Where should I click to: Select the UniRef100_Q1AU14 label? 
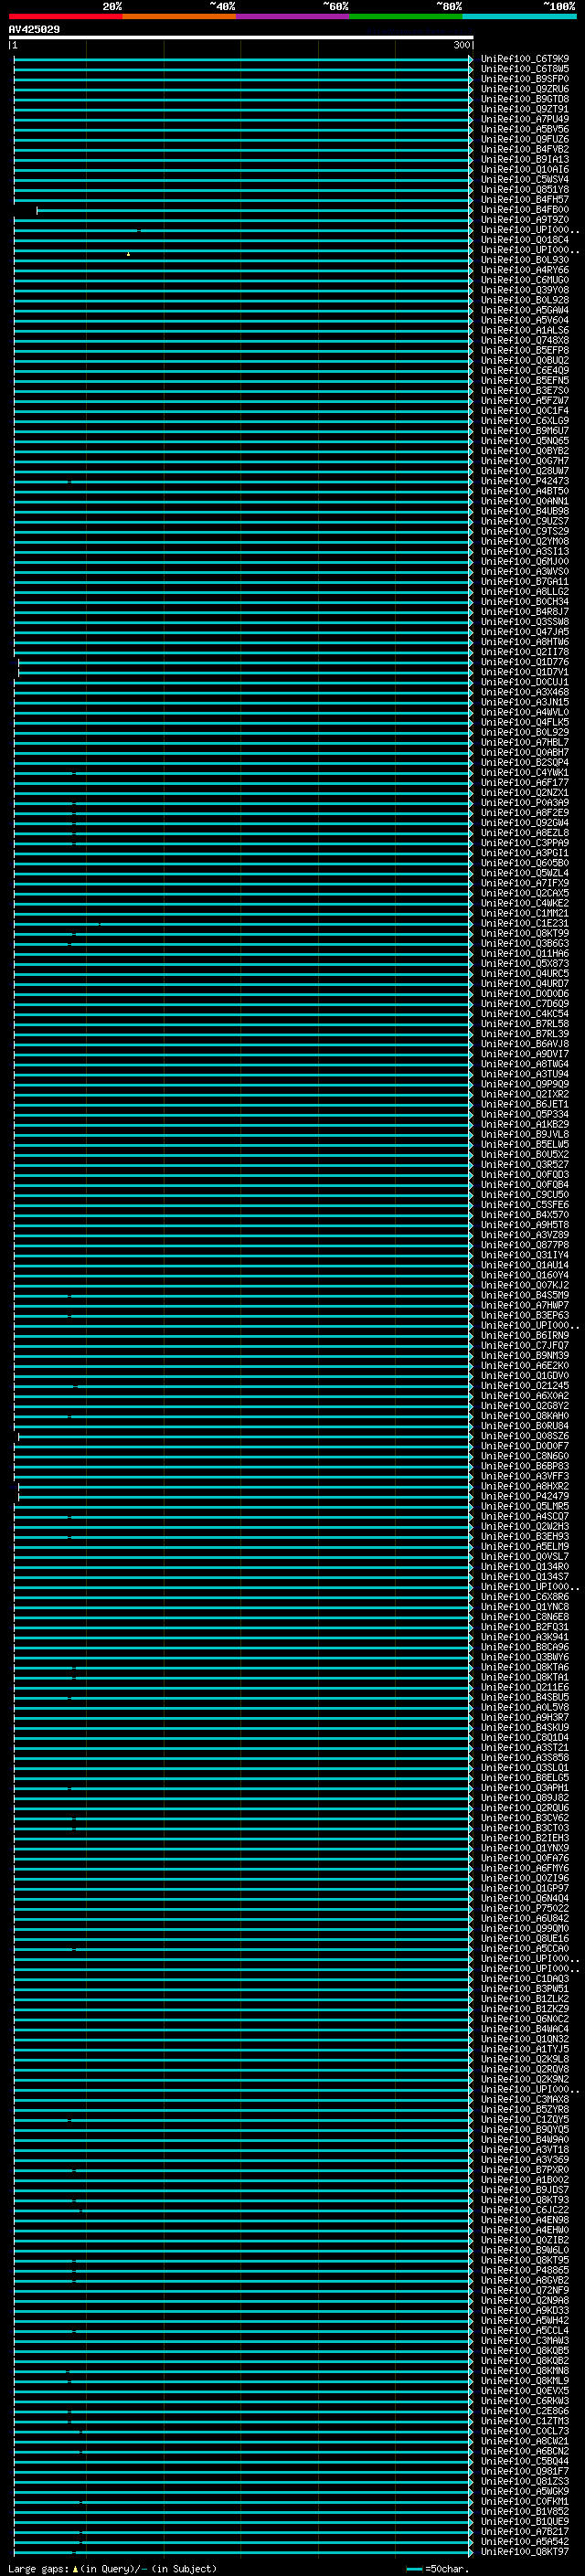525,1265
